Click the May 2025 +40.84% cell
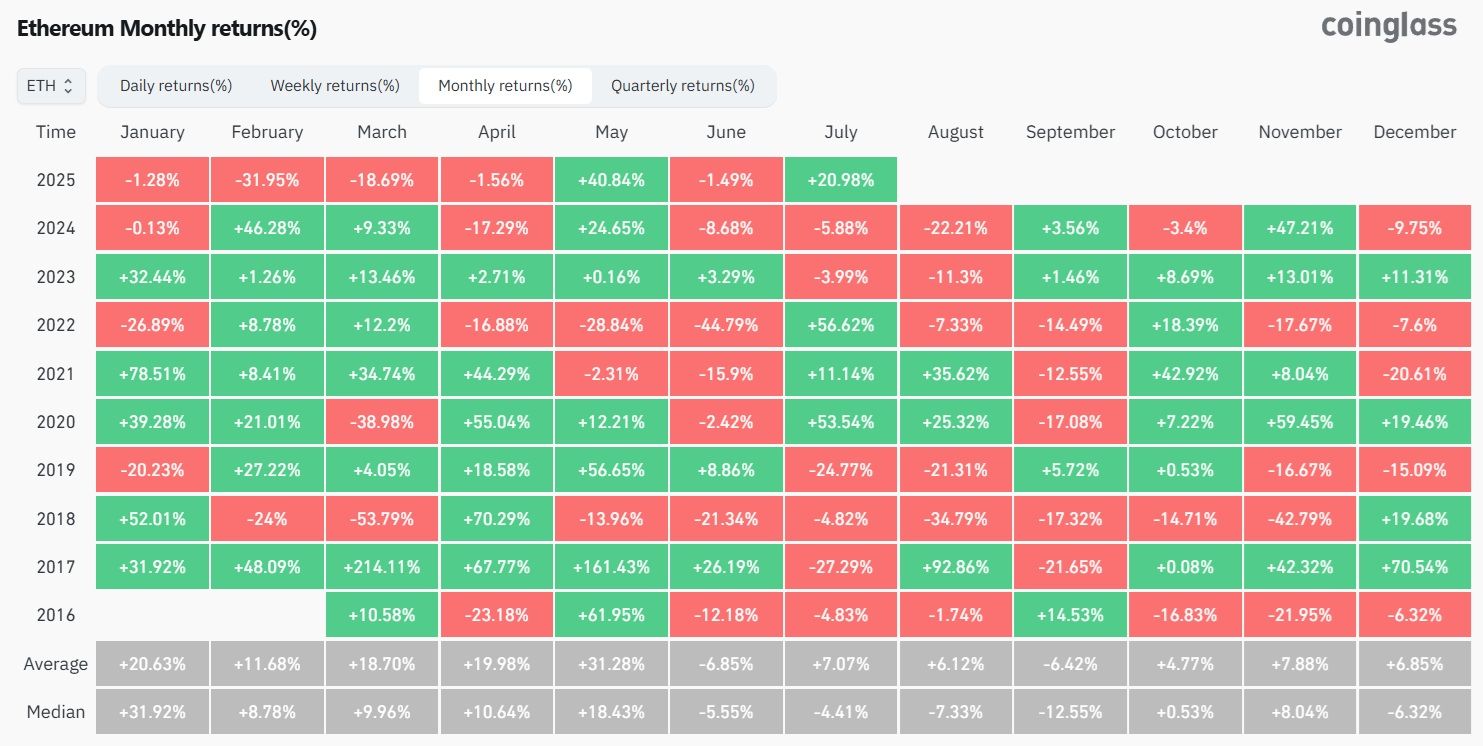 pos(611,180)
